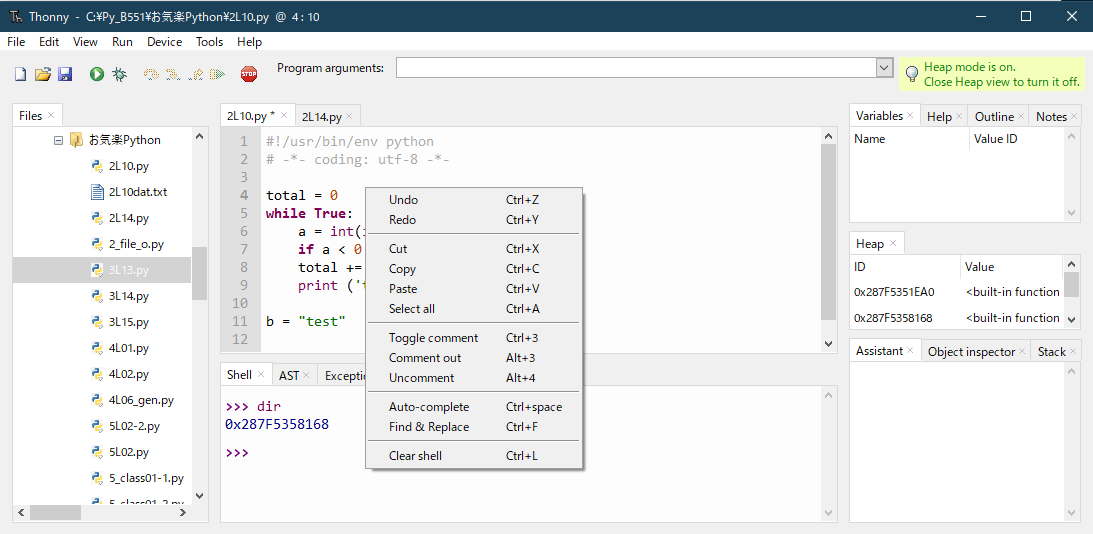The height and width of the screenshot is (534, 1093).
Task: Run current script with green play icon
Action: pyautogui.click(x=96, y=74)
